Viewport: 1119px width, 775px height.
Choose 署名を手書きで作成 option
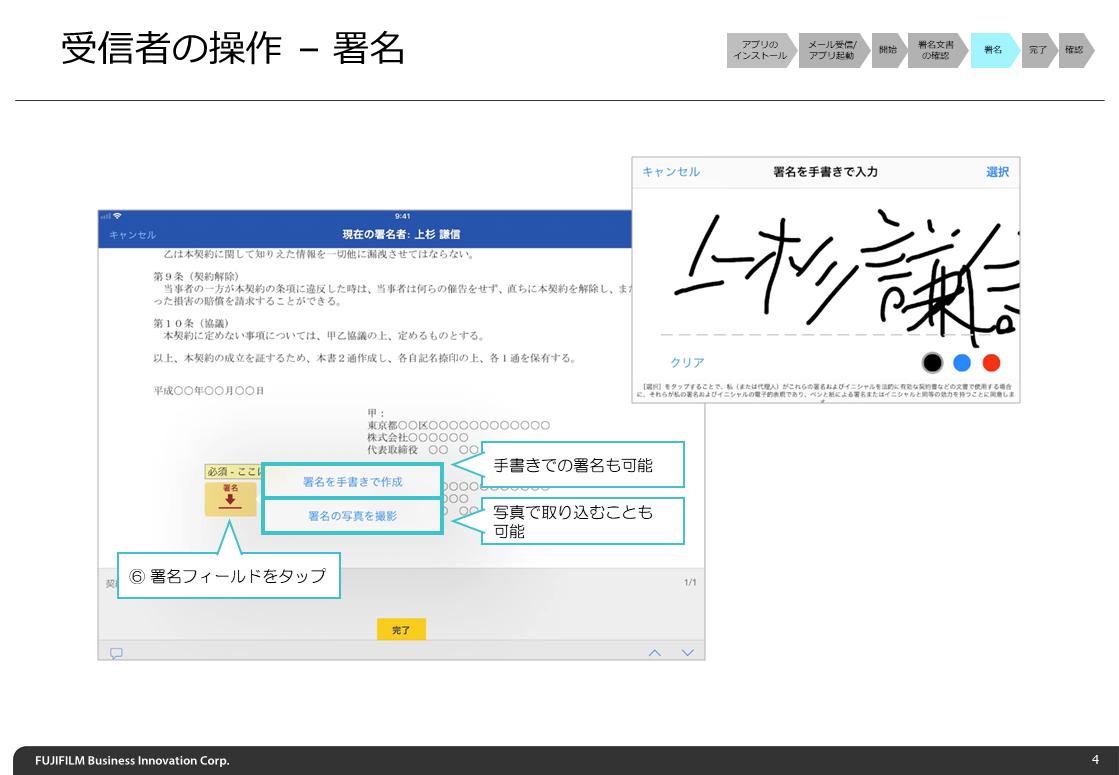click(x=352, y=480)
